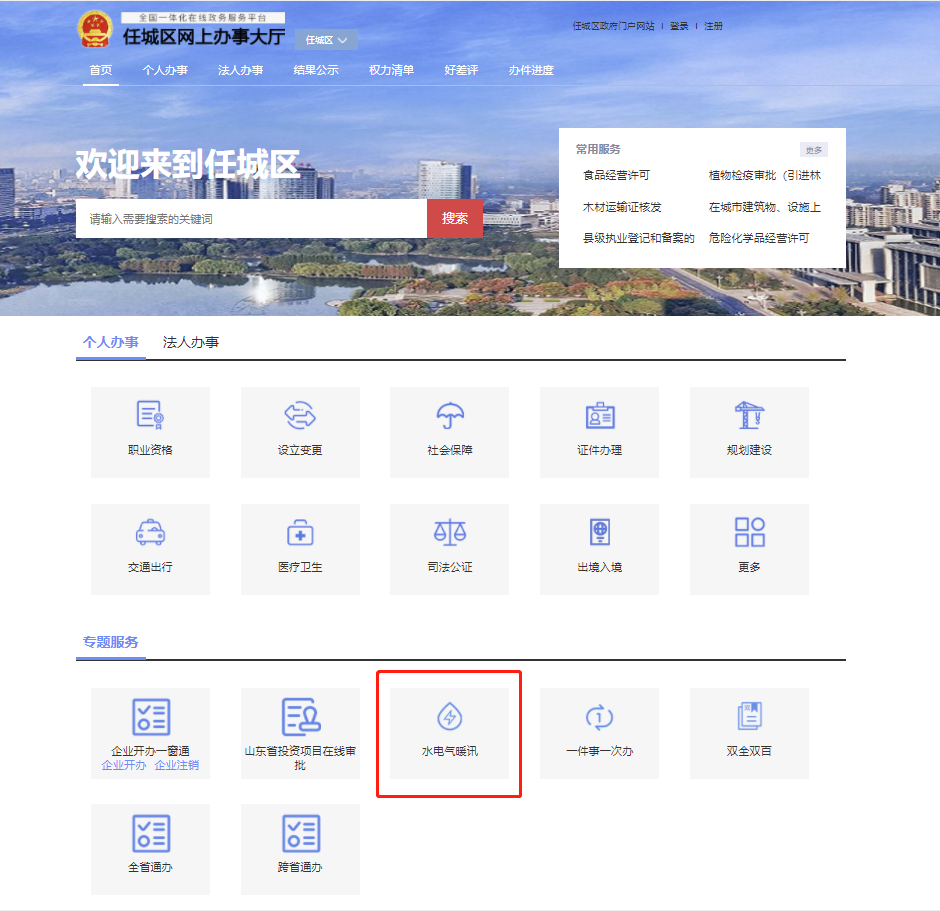Open the 职业资格 certificate icon
Screen dimensions: 940x911
(x=150, y=415)
